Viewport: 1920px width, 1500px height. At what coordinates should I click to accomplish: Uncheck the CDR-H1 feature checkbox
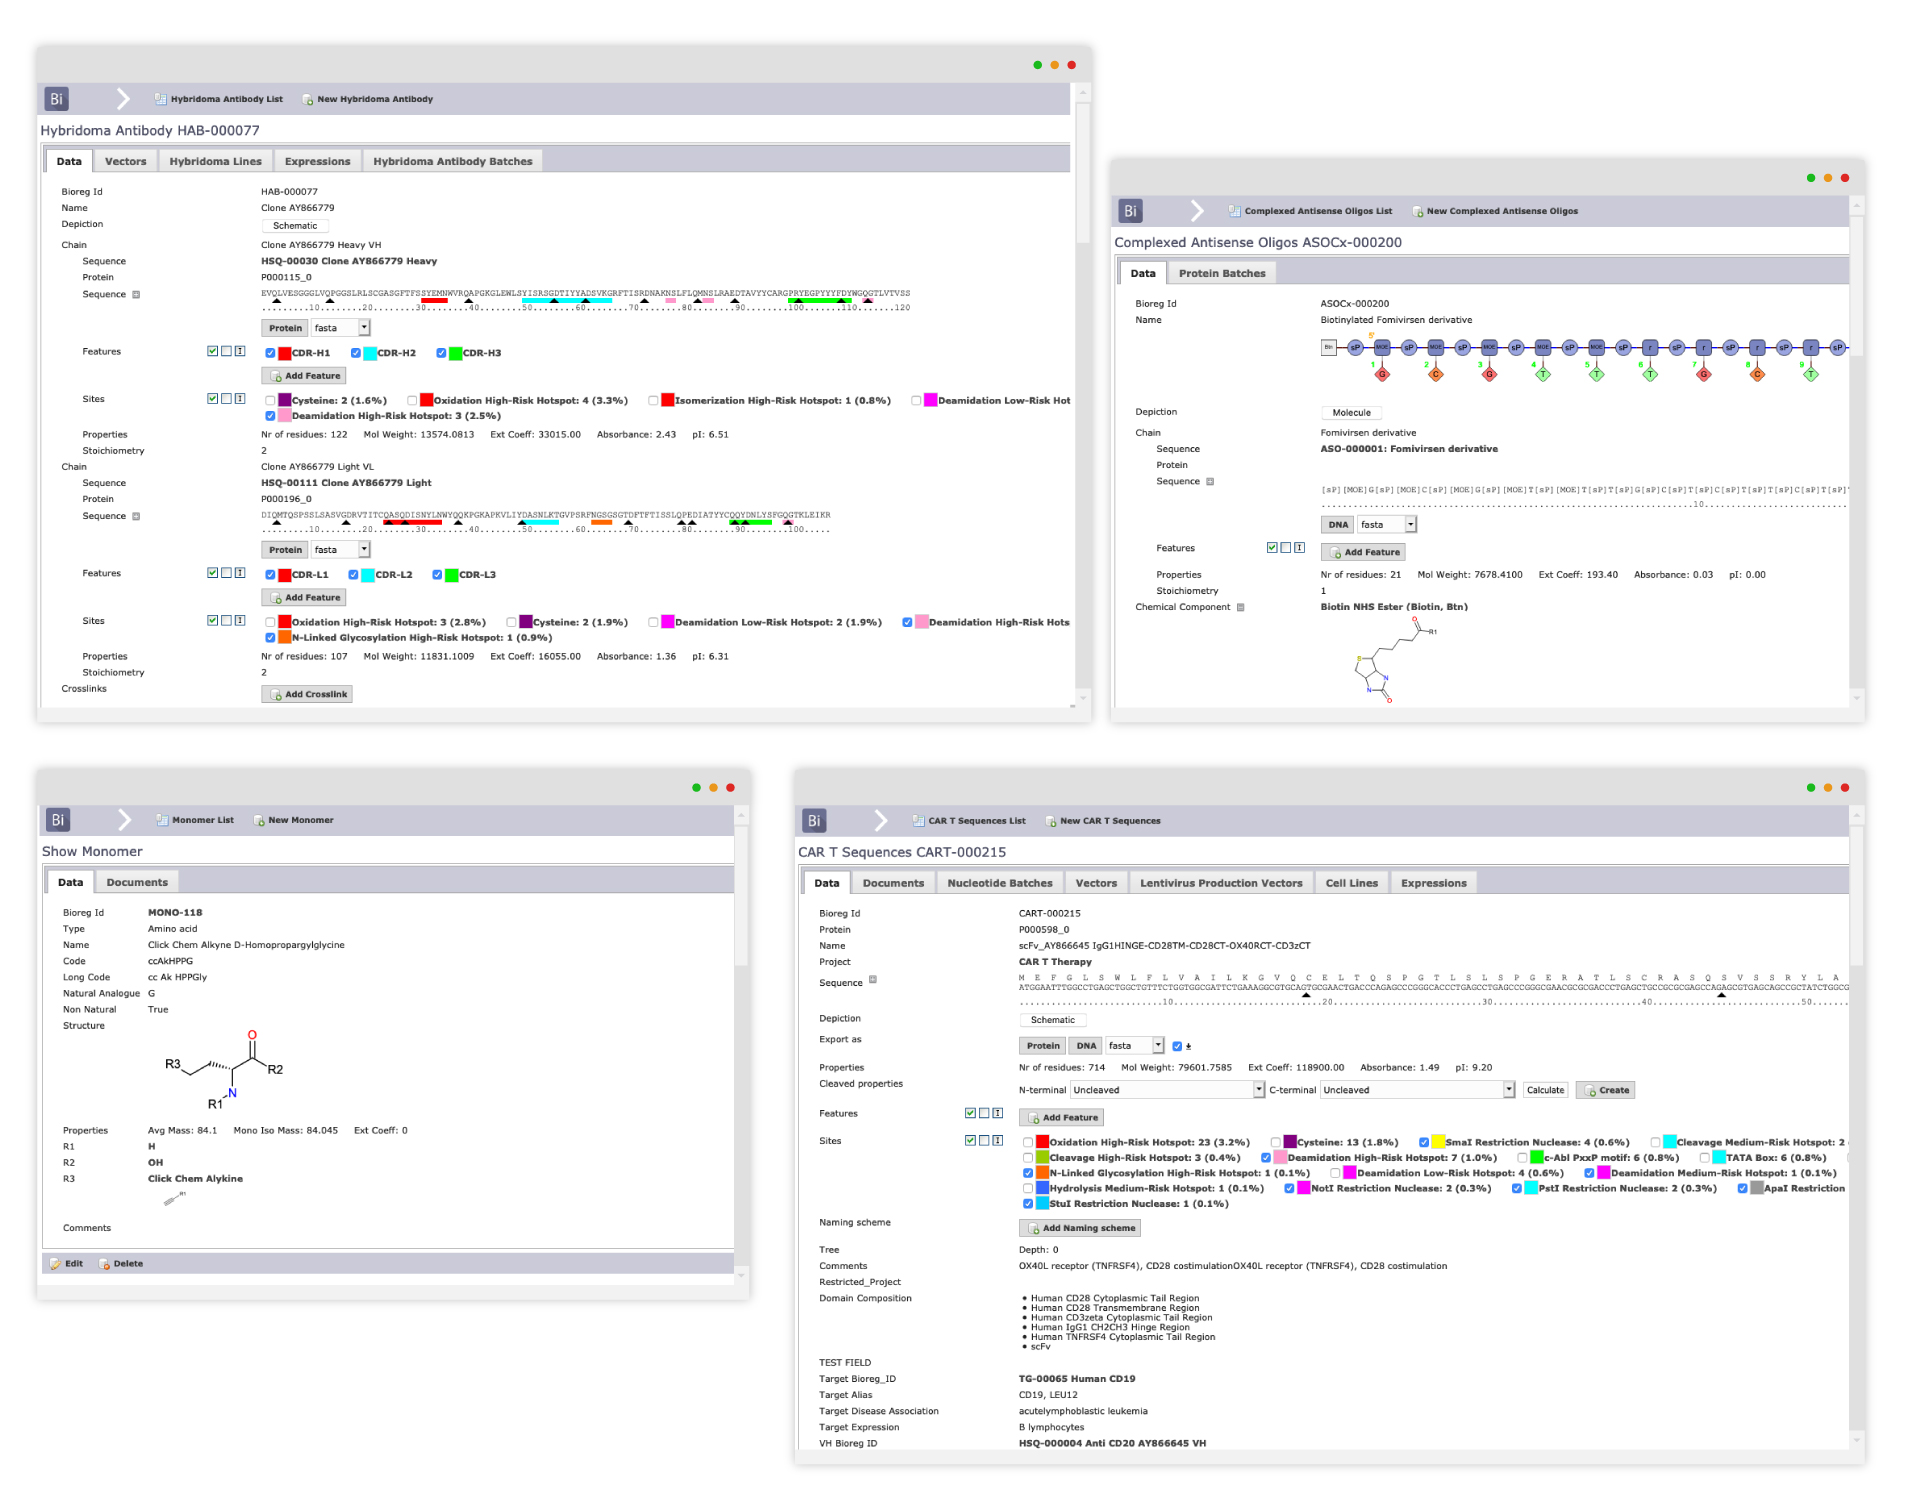point(269,352)
